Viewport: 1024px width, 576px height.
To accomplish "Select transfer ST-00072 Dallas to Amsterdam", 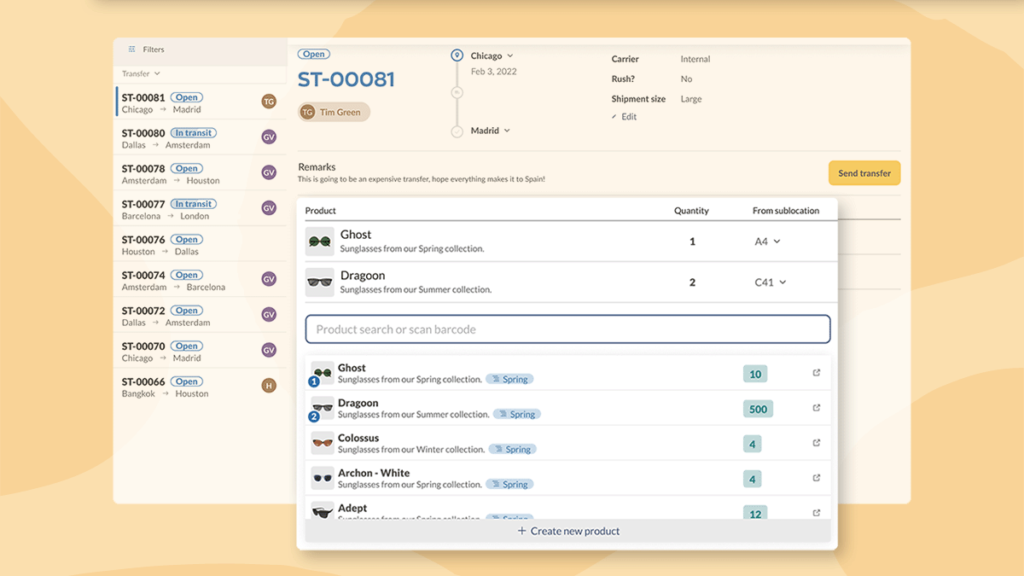I will (200, 315).
